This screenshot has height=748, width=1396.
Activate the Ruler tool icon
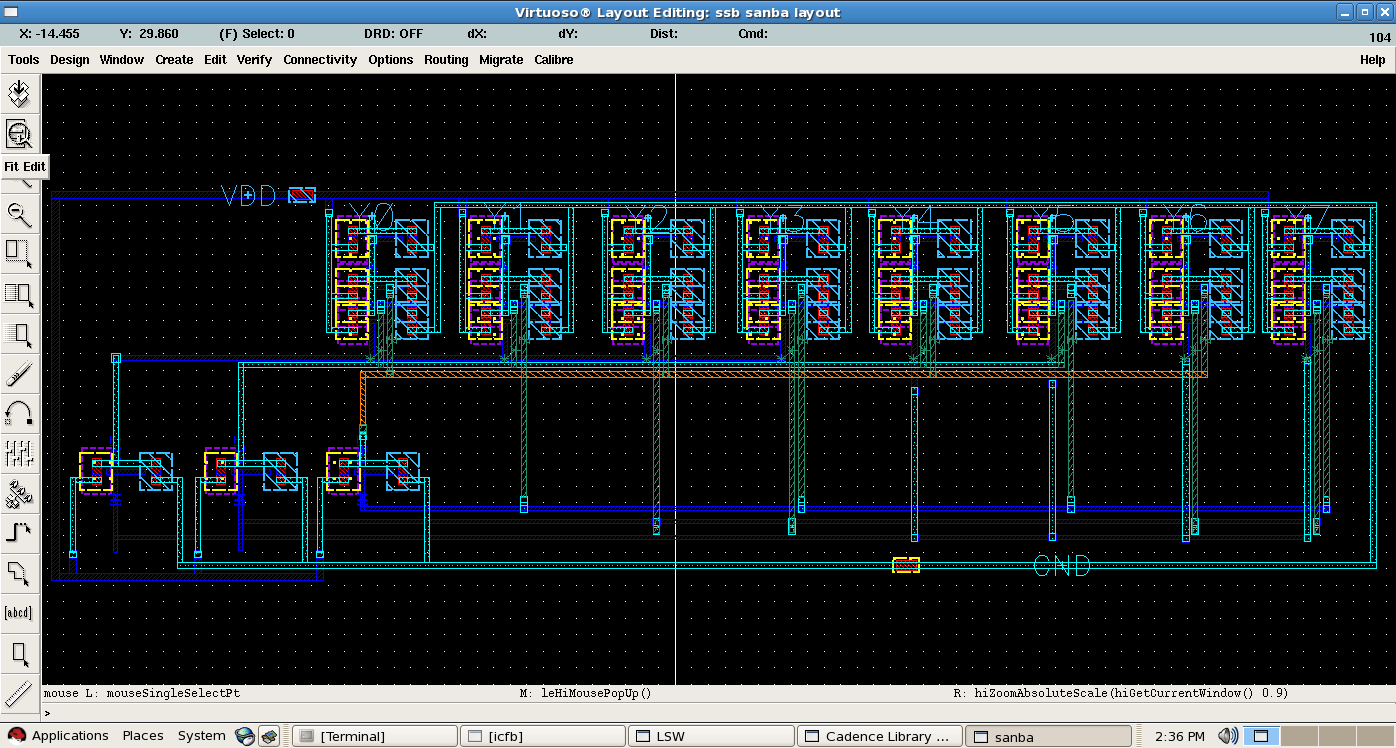pyautogui.click(x=19, y=693)
